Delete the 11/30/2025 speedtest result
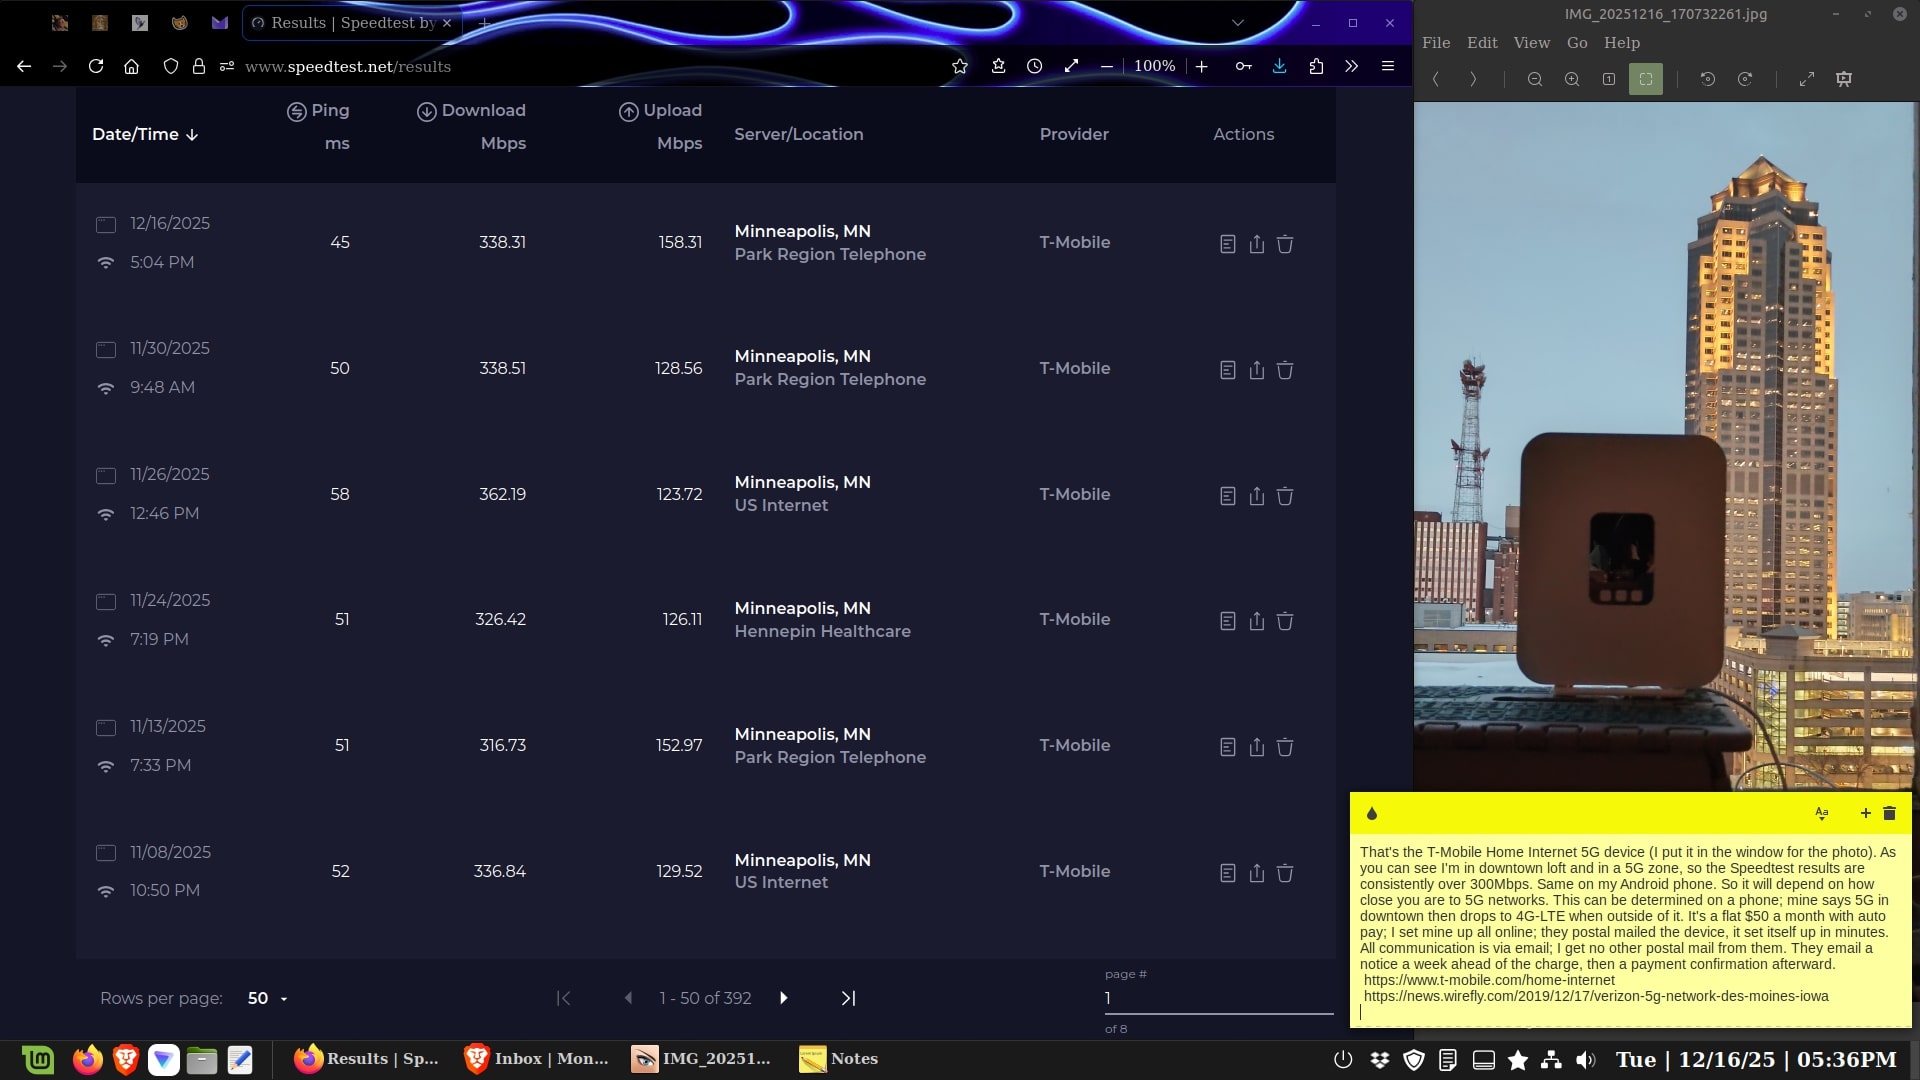1920x1080 pixels. pos(1285,370)
